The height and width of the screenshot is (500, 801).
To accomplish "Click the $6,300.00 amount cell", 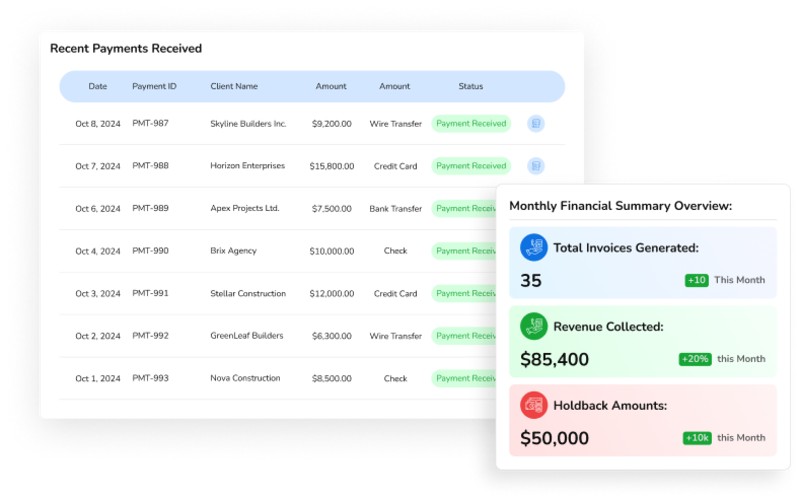I will [332, 336].
